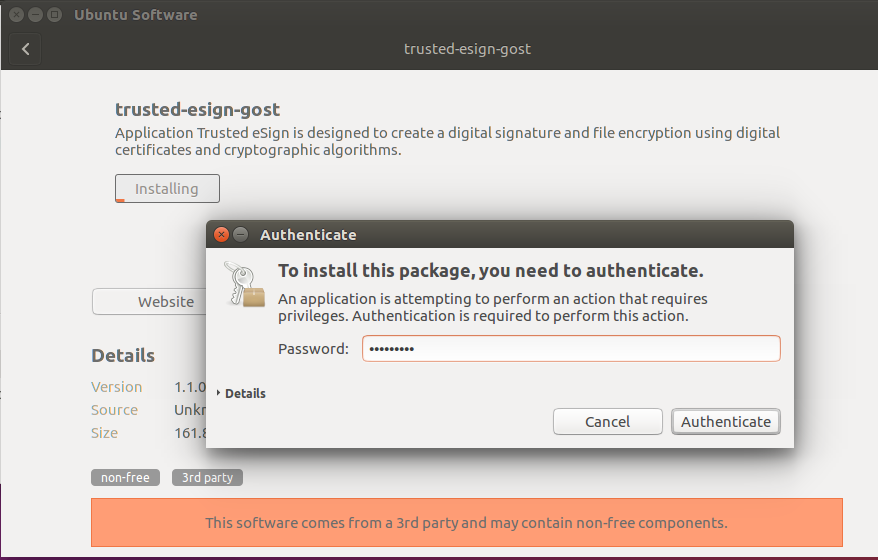This screenshot has height=560, width=878.
Task: Close the Ubuntu Software window
Action: tap(17, 15)
